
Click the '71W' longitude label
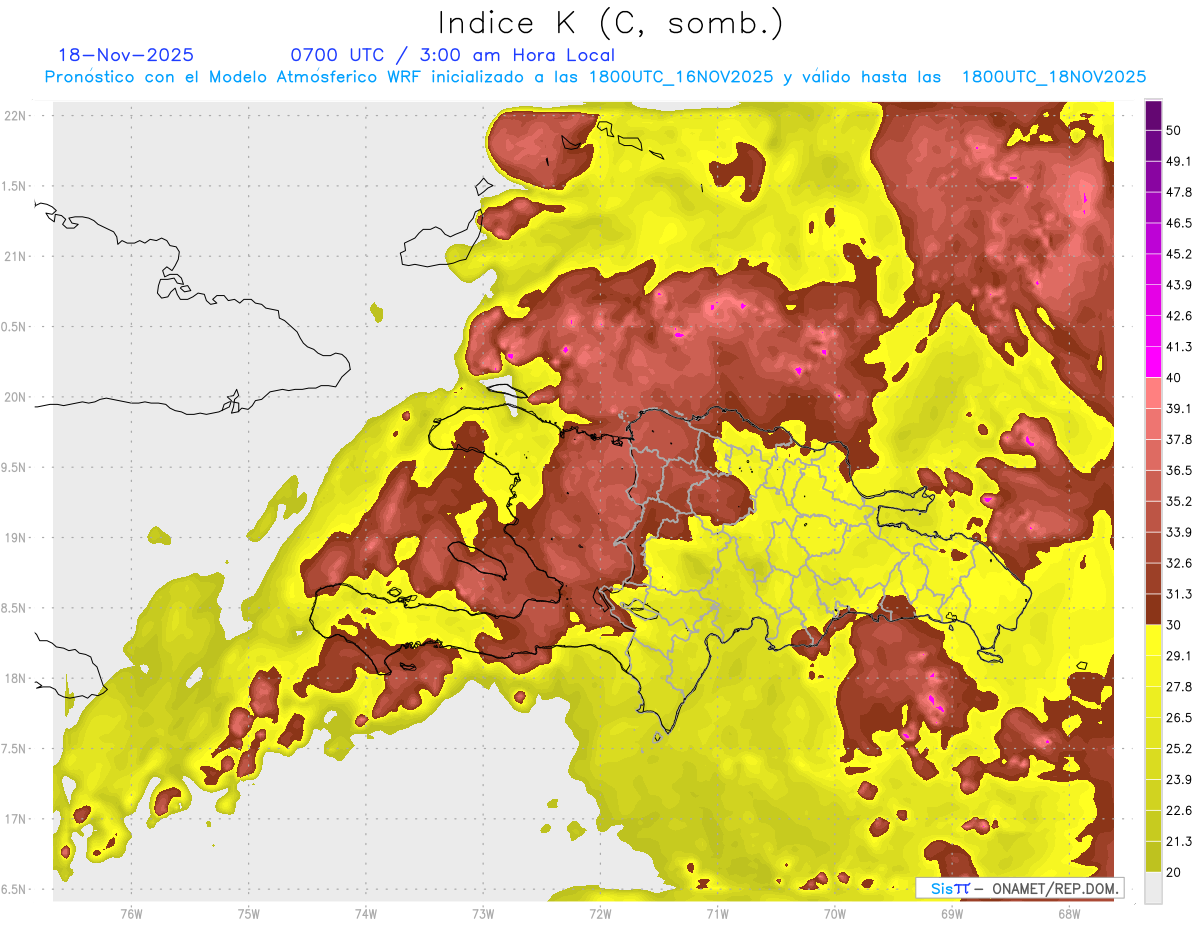tap(717, 913)
